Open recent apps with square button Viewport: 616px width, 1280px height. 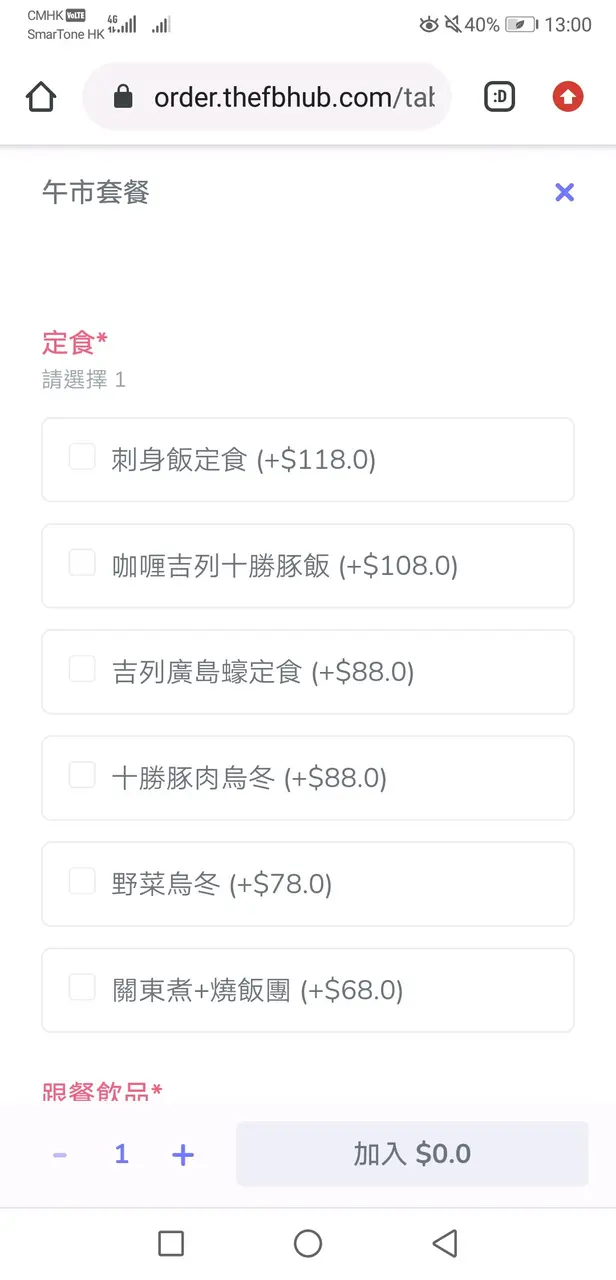pyautogui.click(x=171, y=1243)
